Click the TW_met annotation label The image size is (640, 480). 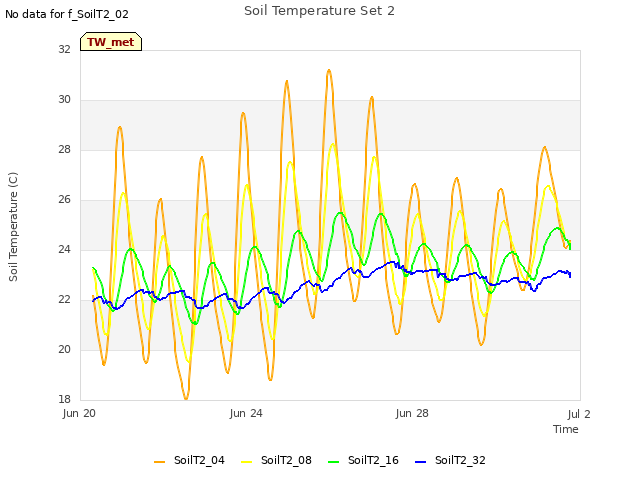[111, 42]
